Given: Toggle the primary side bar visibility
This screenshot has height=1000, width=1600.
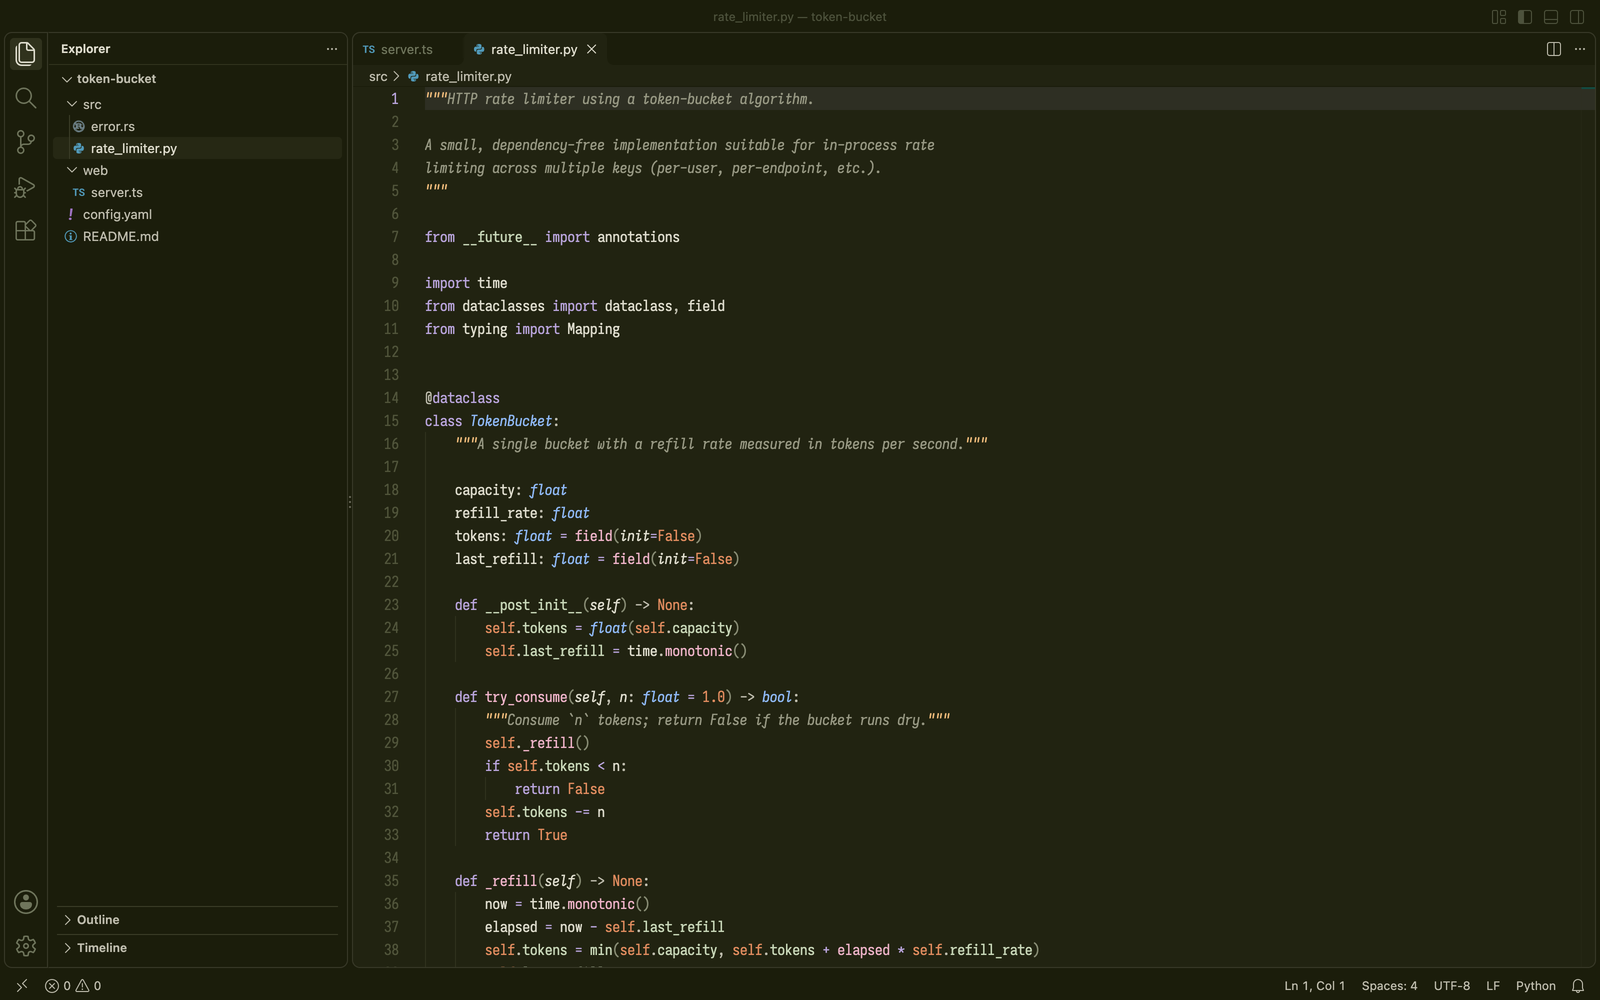Looking at the screenshot, I should coord(1525,17).
